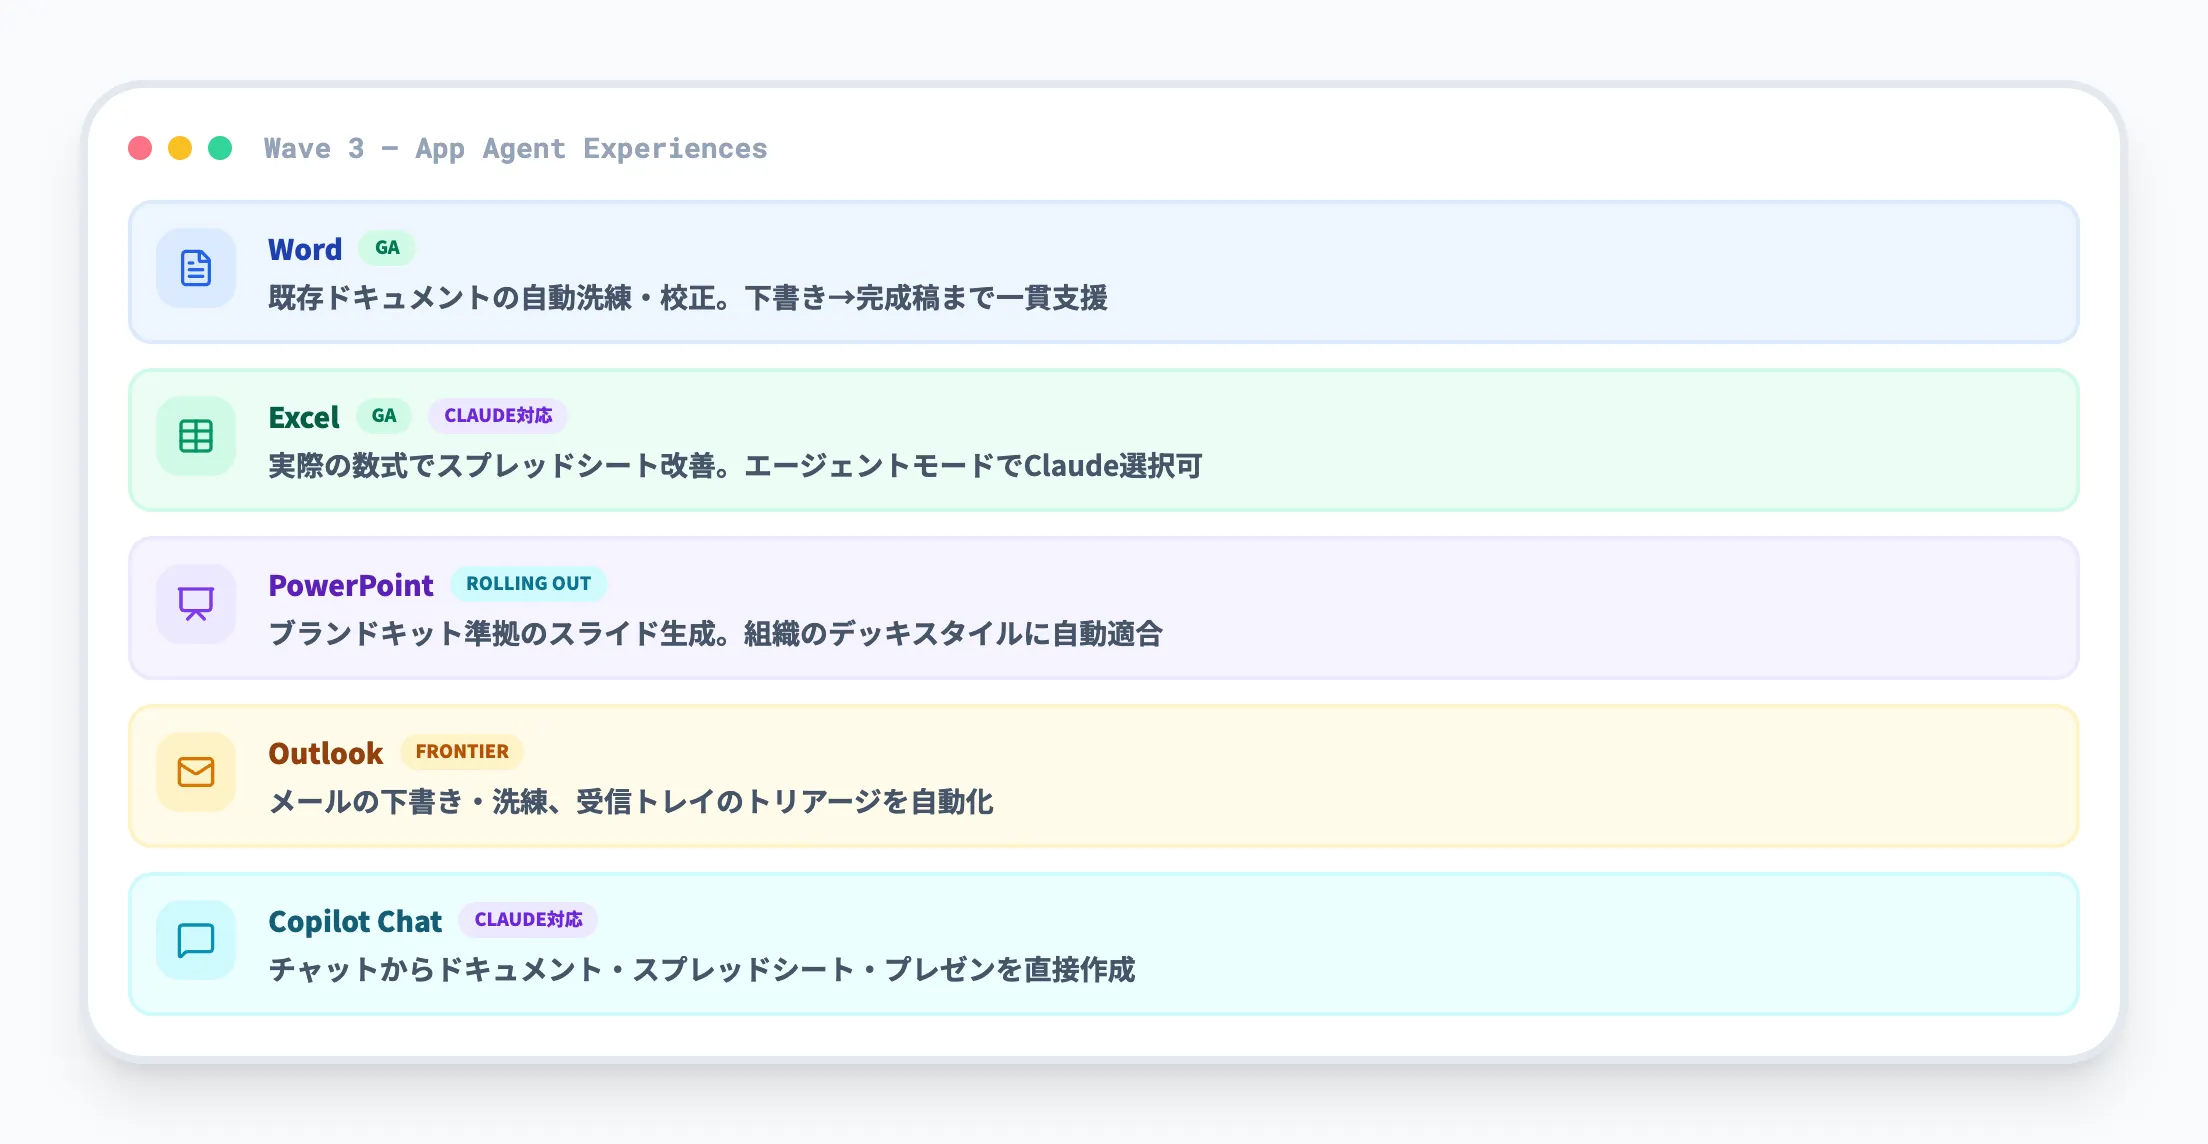2208x1144 pixels.
Task: Click the FRONTIER badge on Outlook row
Action: tap(462, 751)
